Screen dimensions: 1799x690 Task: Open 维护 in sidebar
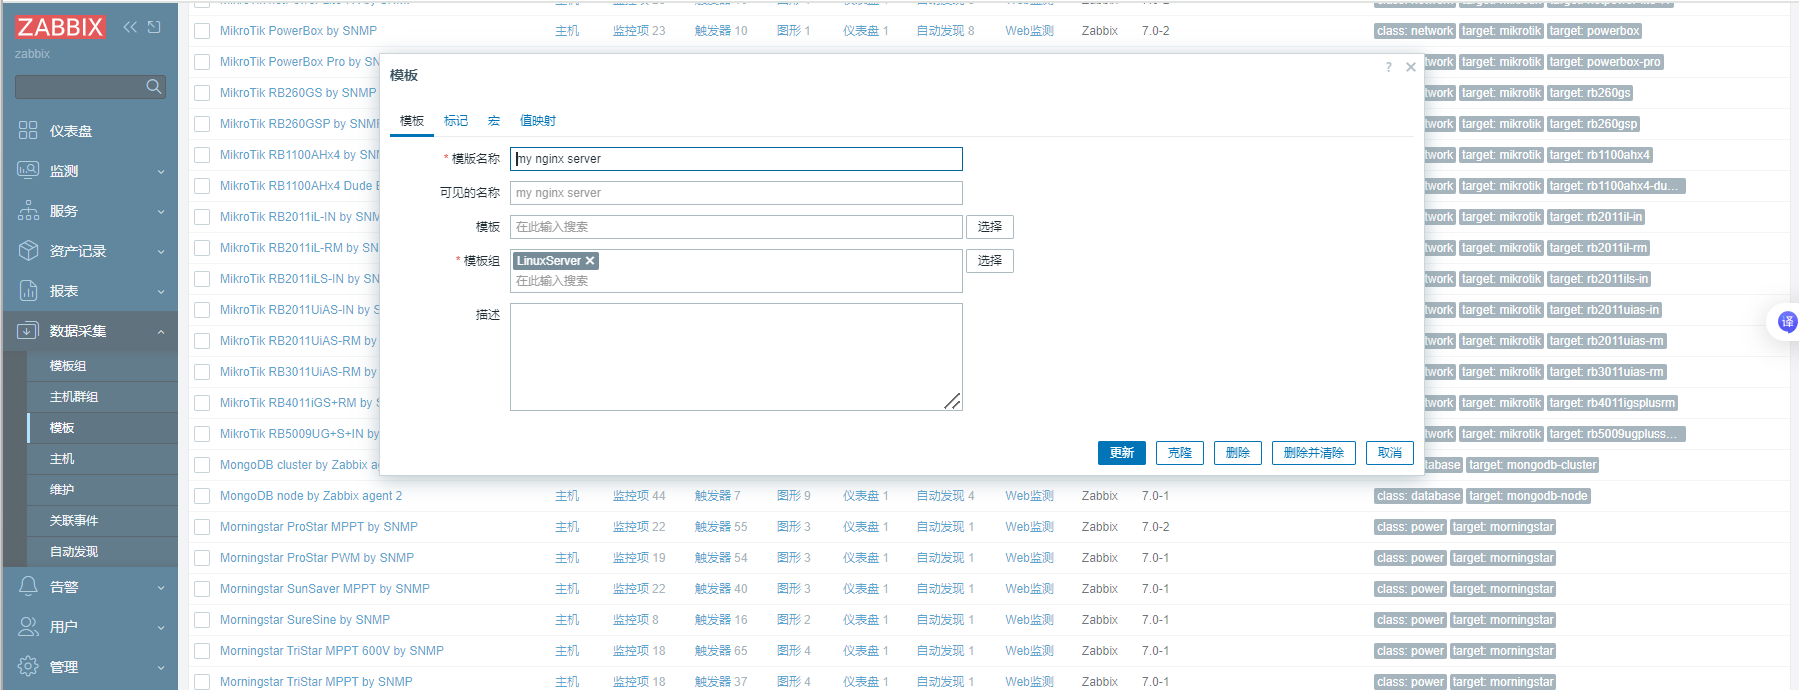pyautogui.click(x=62, y=490)
